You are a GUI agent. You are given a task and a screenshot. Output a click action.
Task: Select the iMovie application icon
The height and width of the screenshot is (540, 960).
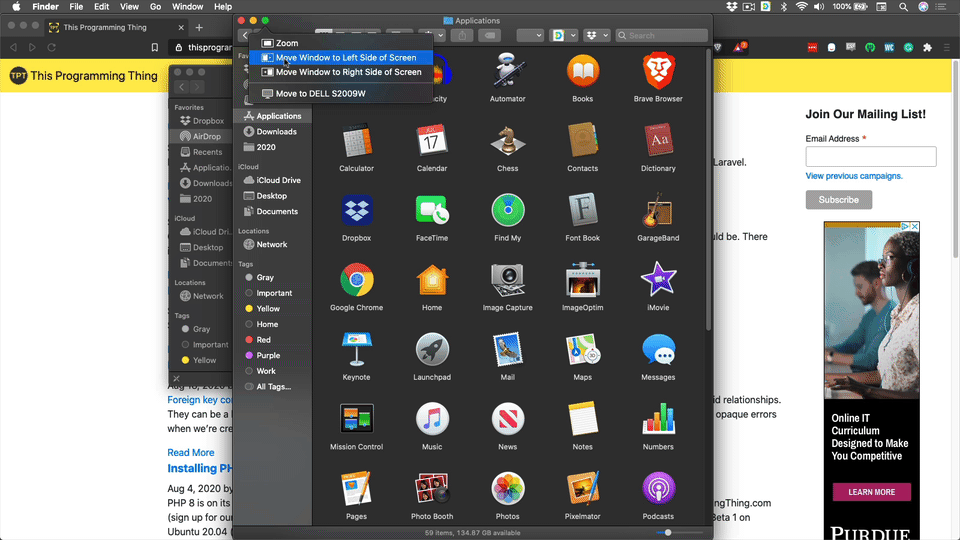point(657,281)
